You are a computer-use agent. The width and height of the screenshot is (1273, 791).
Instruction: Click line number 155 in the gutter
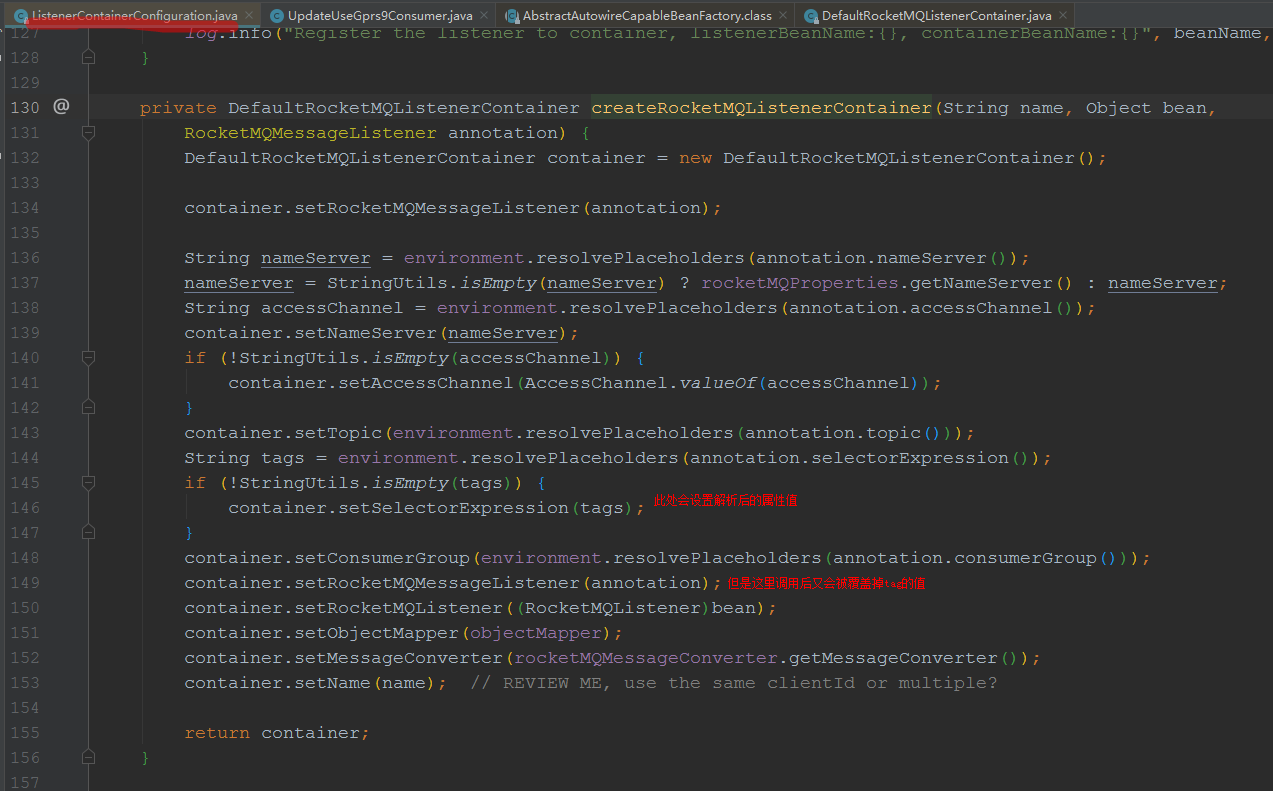pos(23,733)
